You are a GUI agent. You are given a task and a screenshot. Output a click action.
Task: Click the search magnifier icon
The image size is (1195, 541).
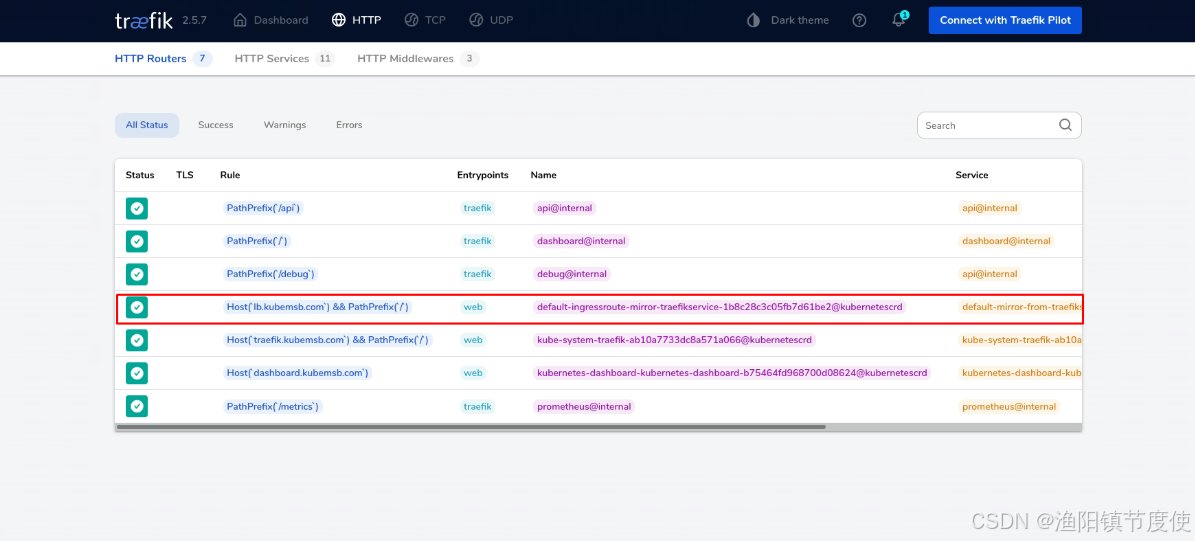1065,125
